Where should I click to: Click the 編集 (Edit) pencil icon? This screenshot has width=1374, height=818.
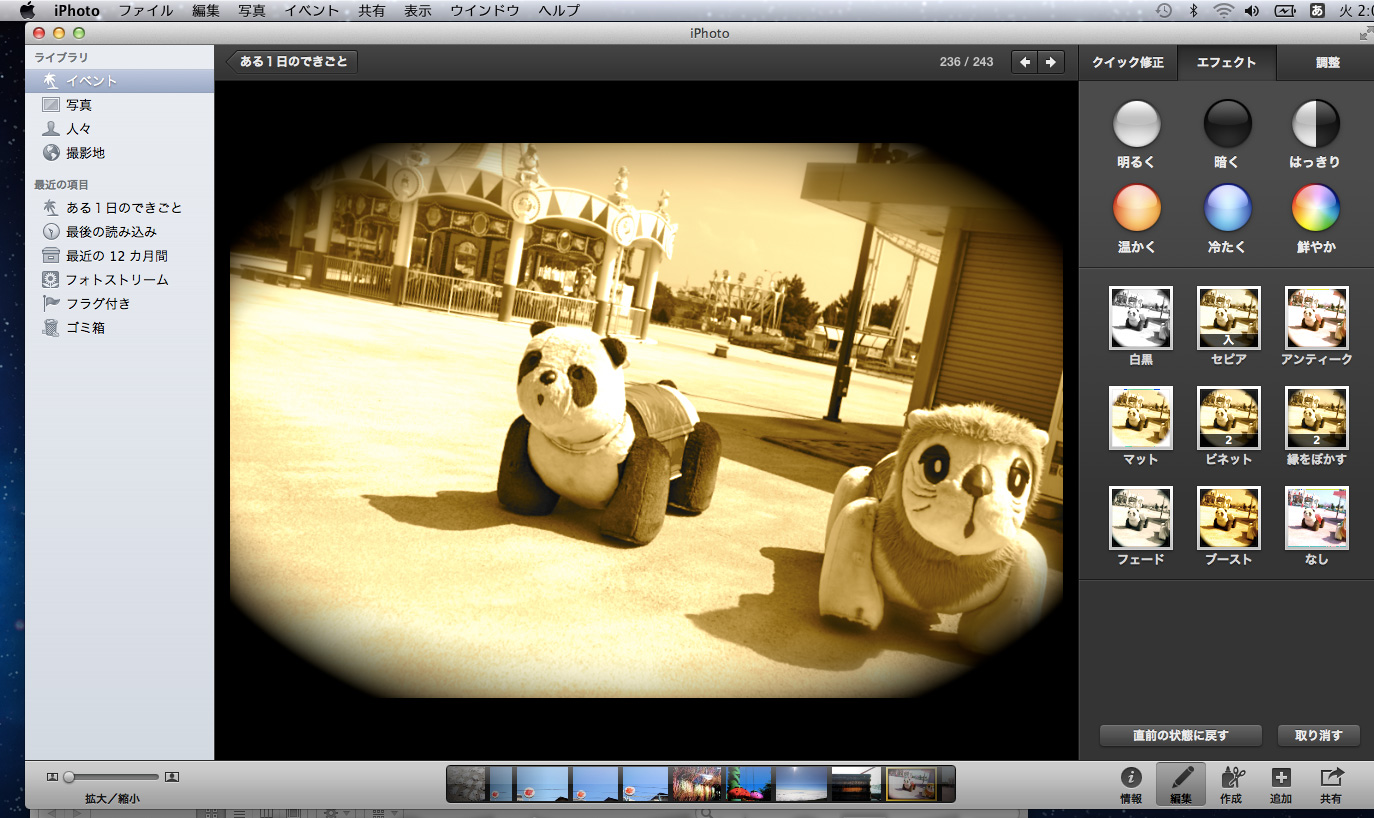[1181, 778]
